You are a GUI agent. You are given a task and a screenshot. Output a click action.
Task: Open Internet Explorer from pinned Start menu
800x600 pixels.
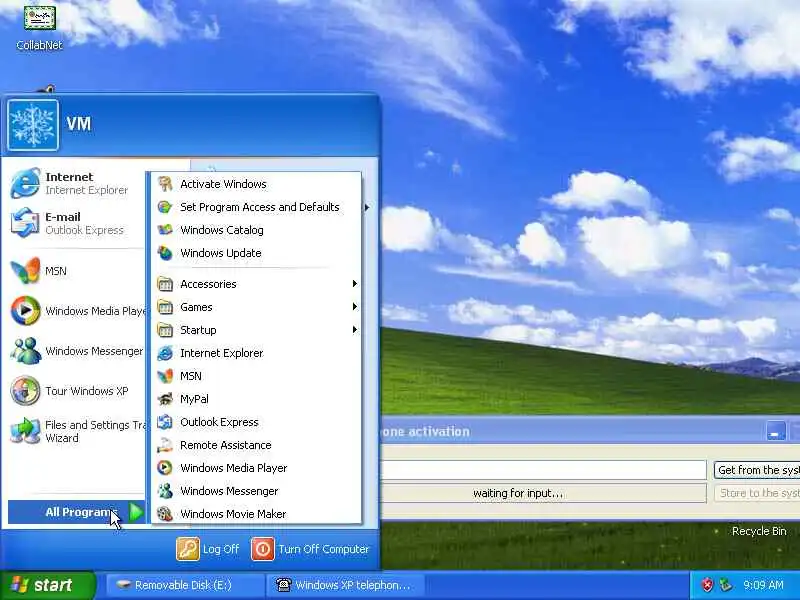pos(77,183)
